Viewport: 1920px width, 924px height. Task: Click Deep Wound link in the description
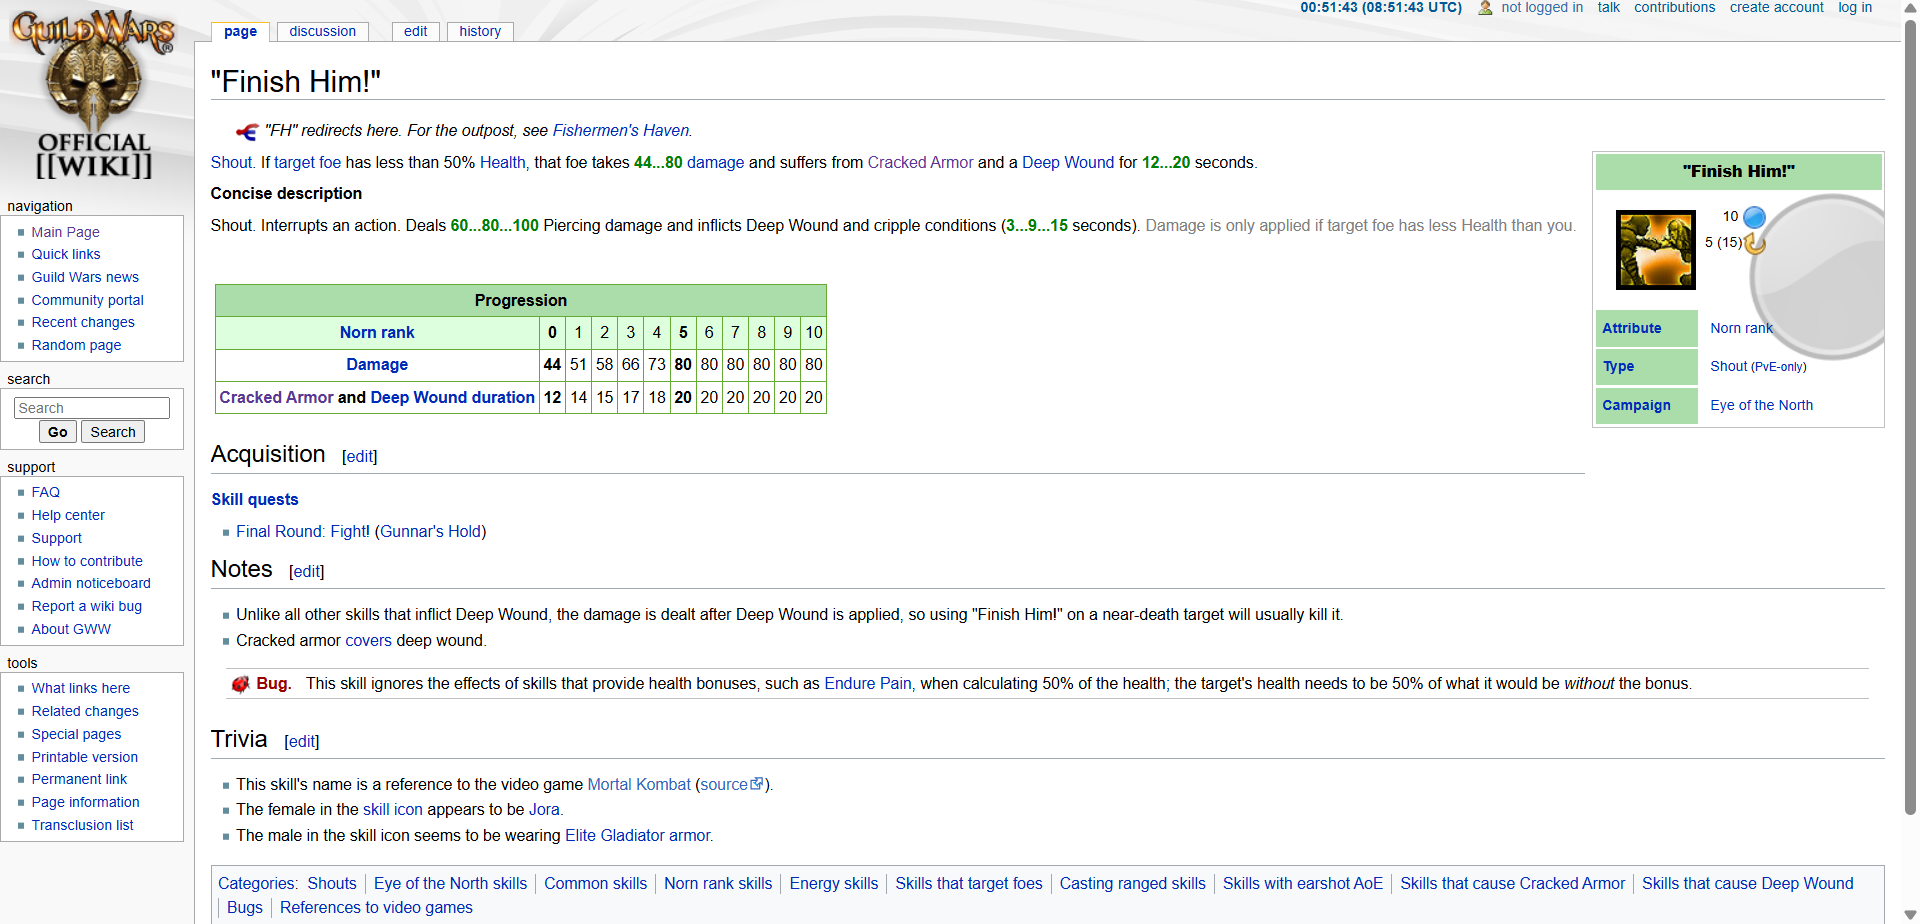(x=1067, y=163)
